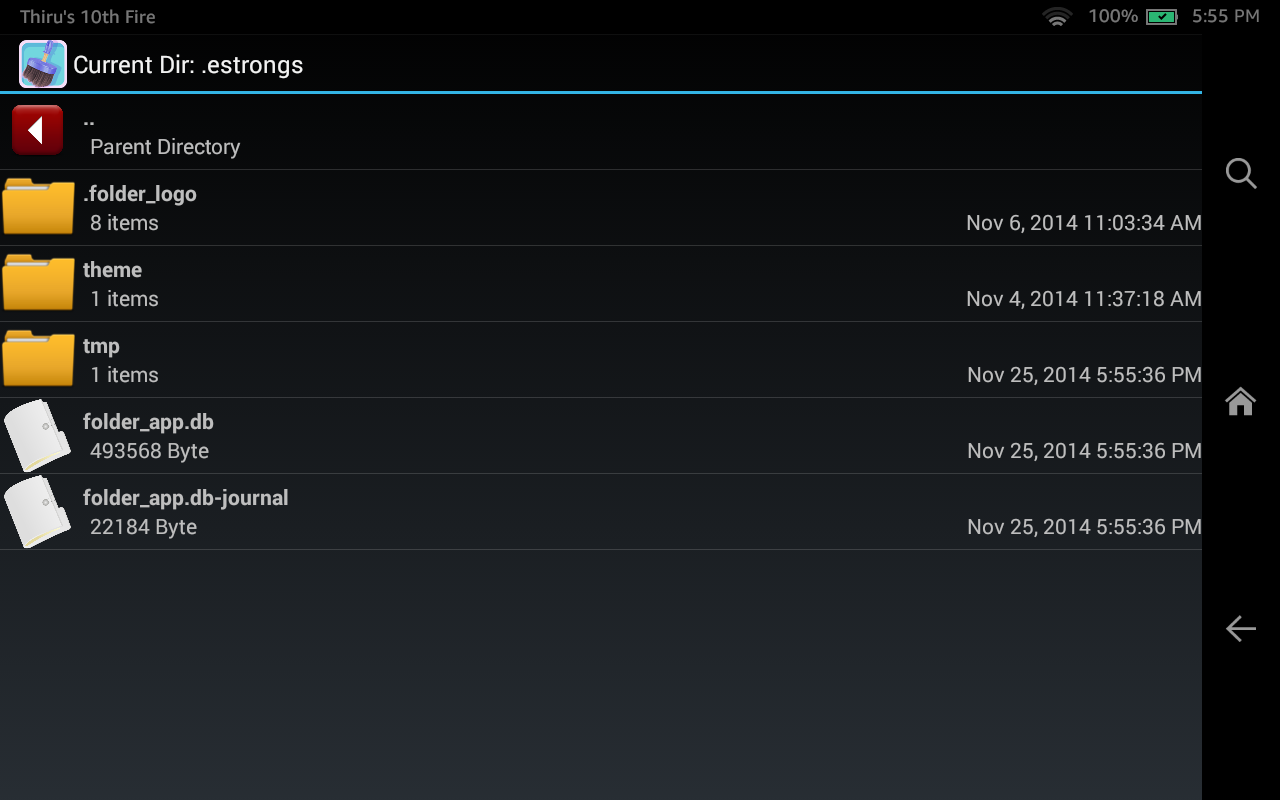Tap the battery status icon

(x=1161, y=17)
